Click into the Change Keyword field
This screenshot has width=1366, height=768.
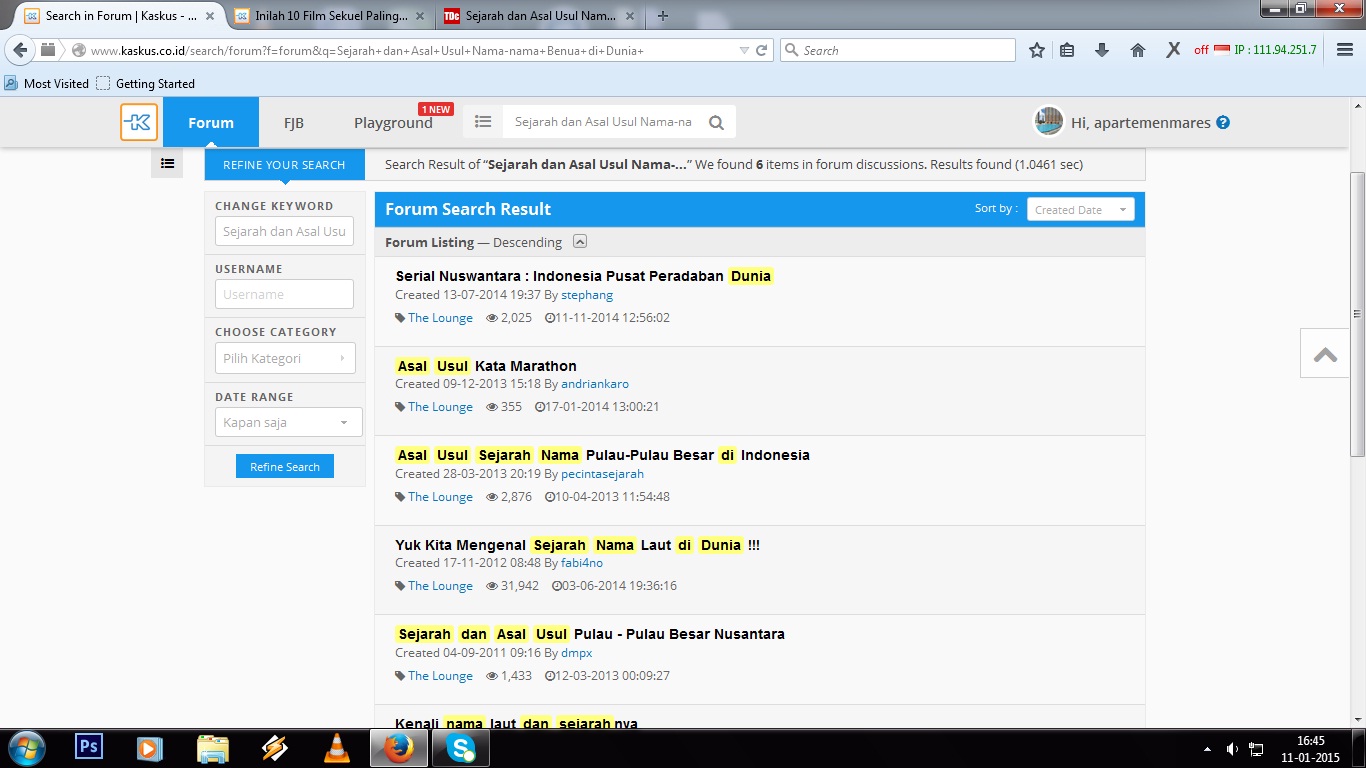[284, 231]
